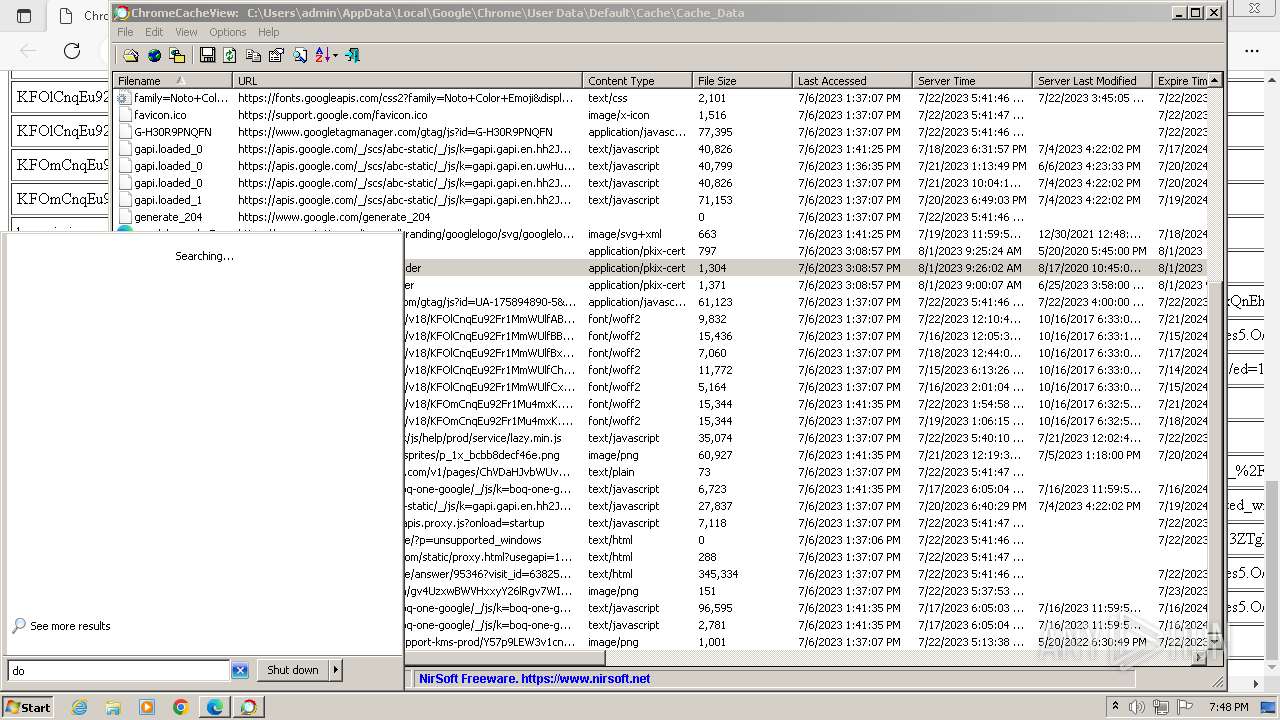Open File Explorer from taskbar
This screenshot has height=720, width=1280.
click(113, 707)
